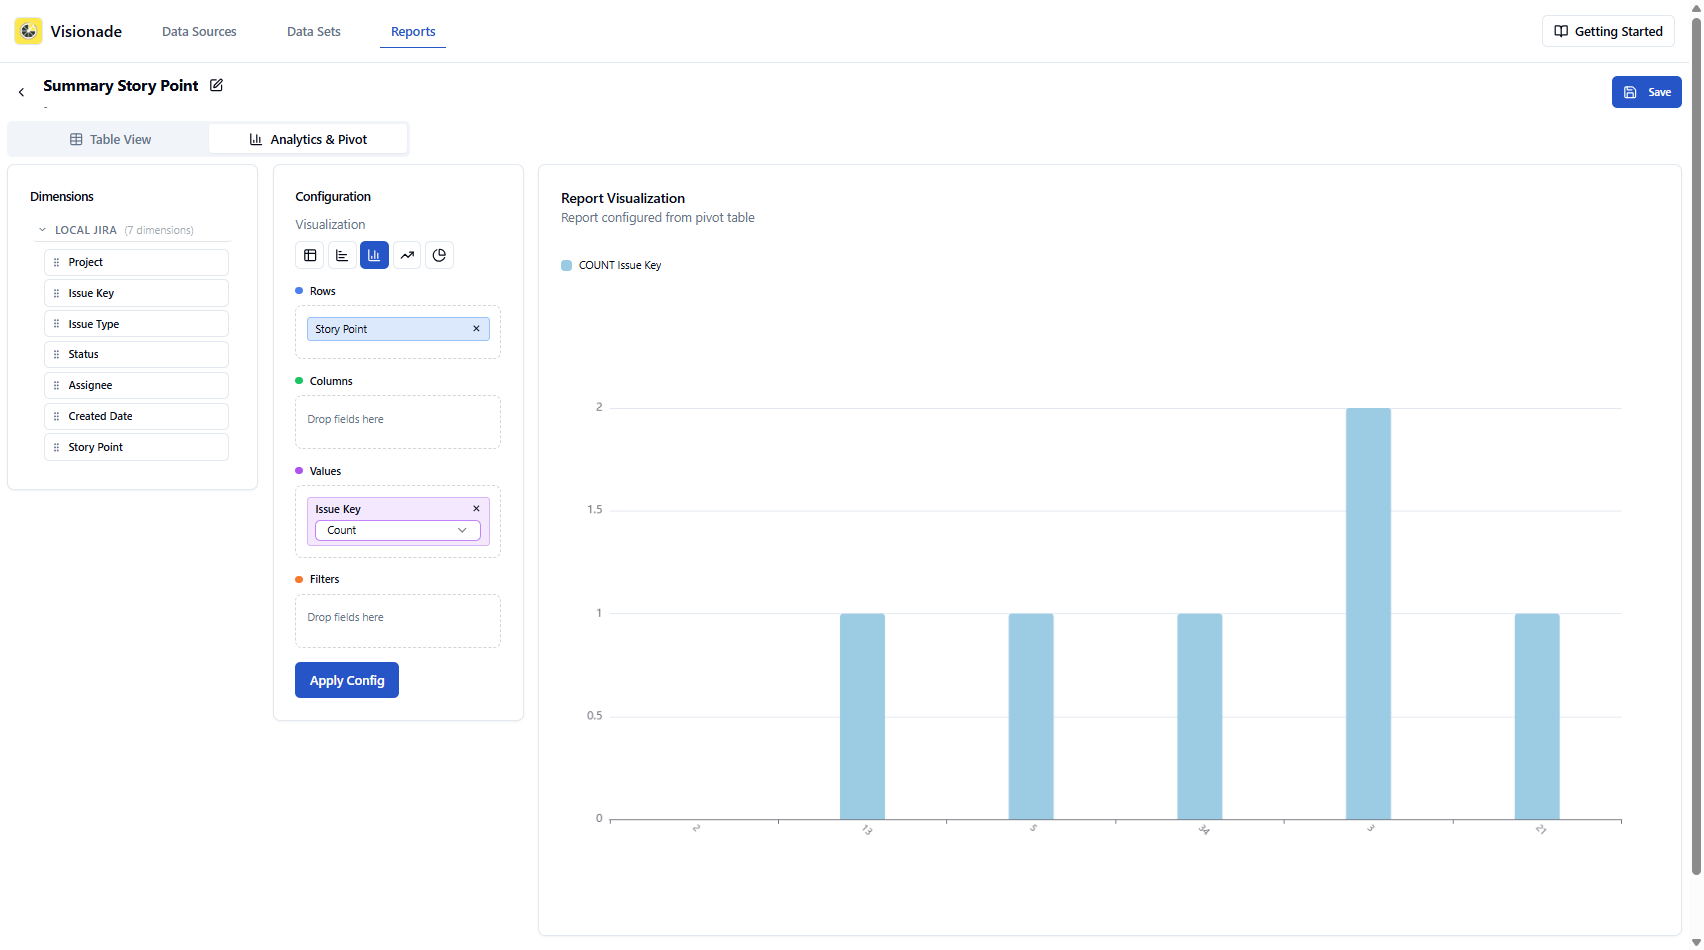Switch to horizontal bar chart visualization
Image resolution: width=1704 pixels, height=950 pixels.
pyautogui.click(x=341, y=255)
